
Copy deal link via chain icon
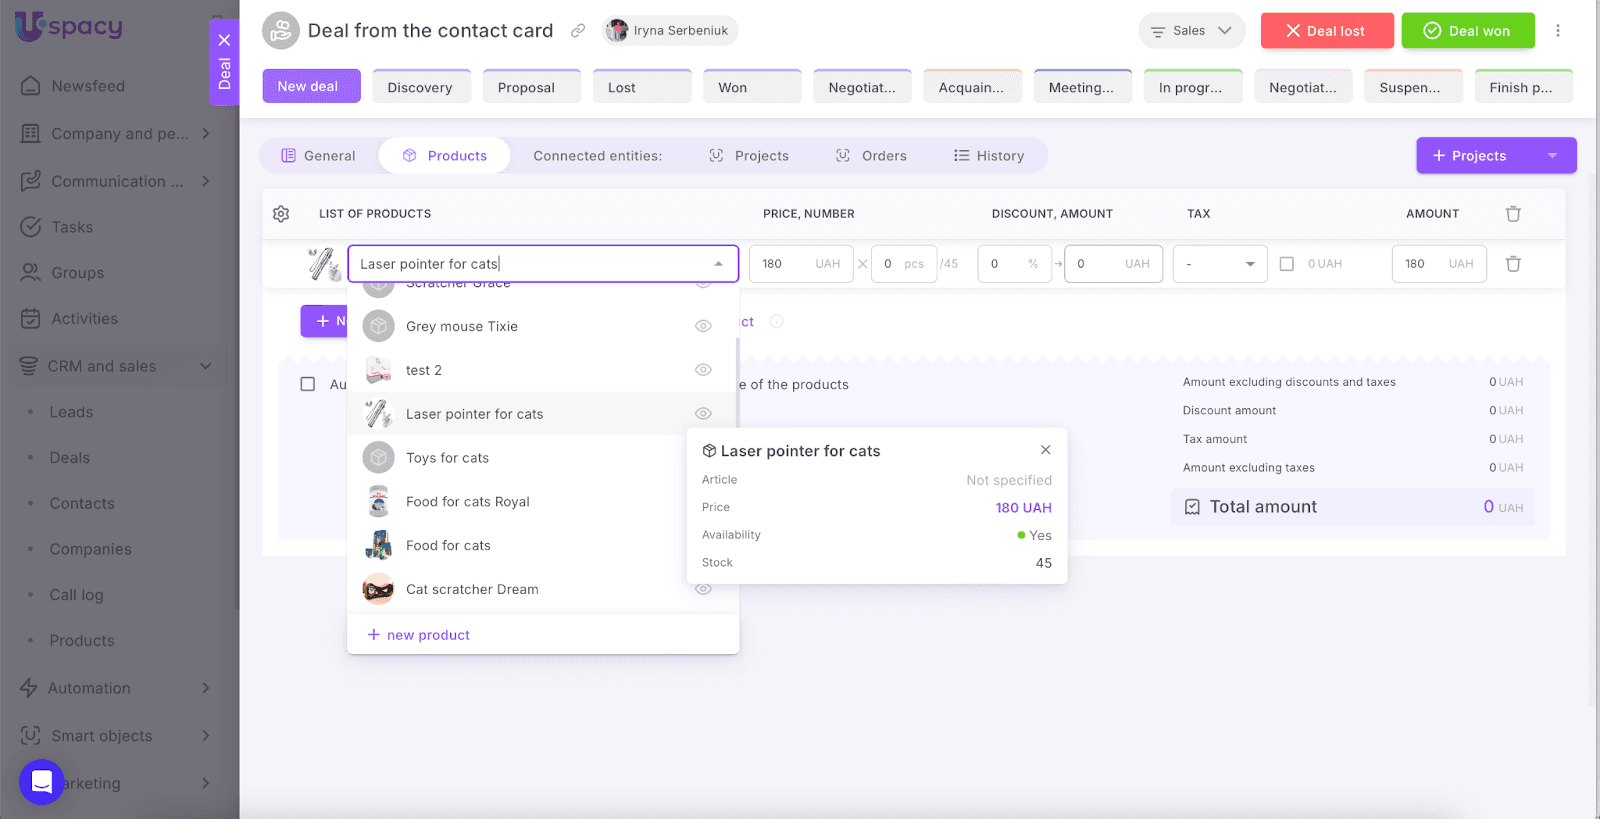tap(578, 31)
